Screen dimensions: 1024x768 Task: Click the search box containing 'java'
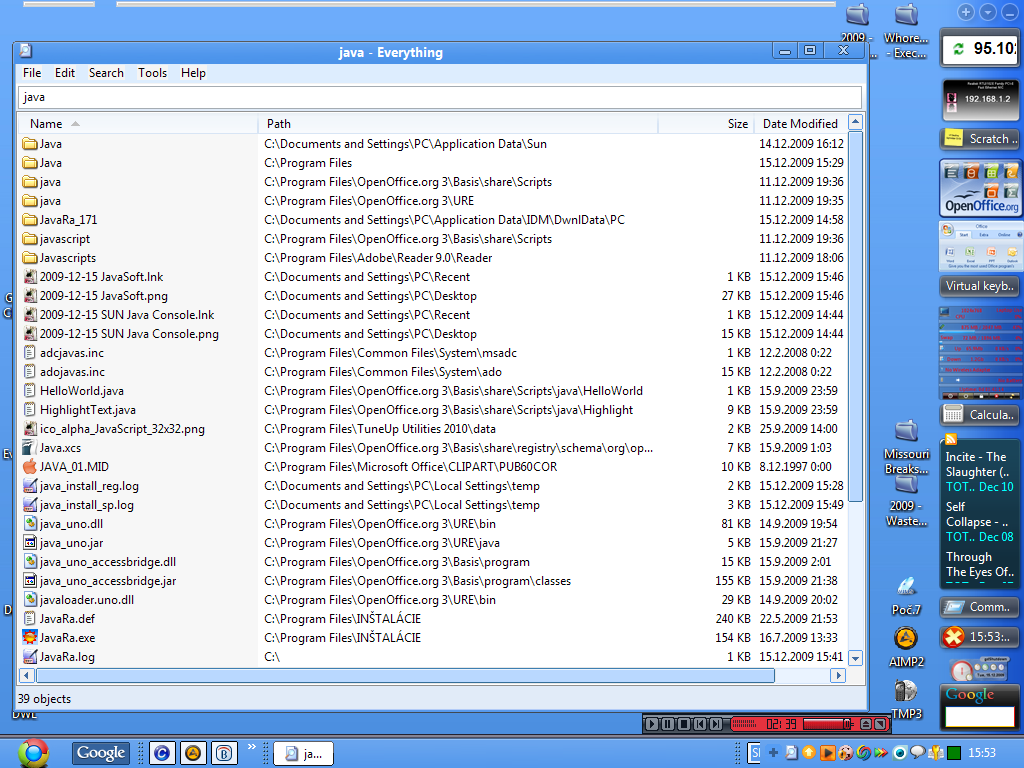point(440,97)
